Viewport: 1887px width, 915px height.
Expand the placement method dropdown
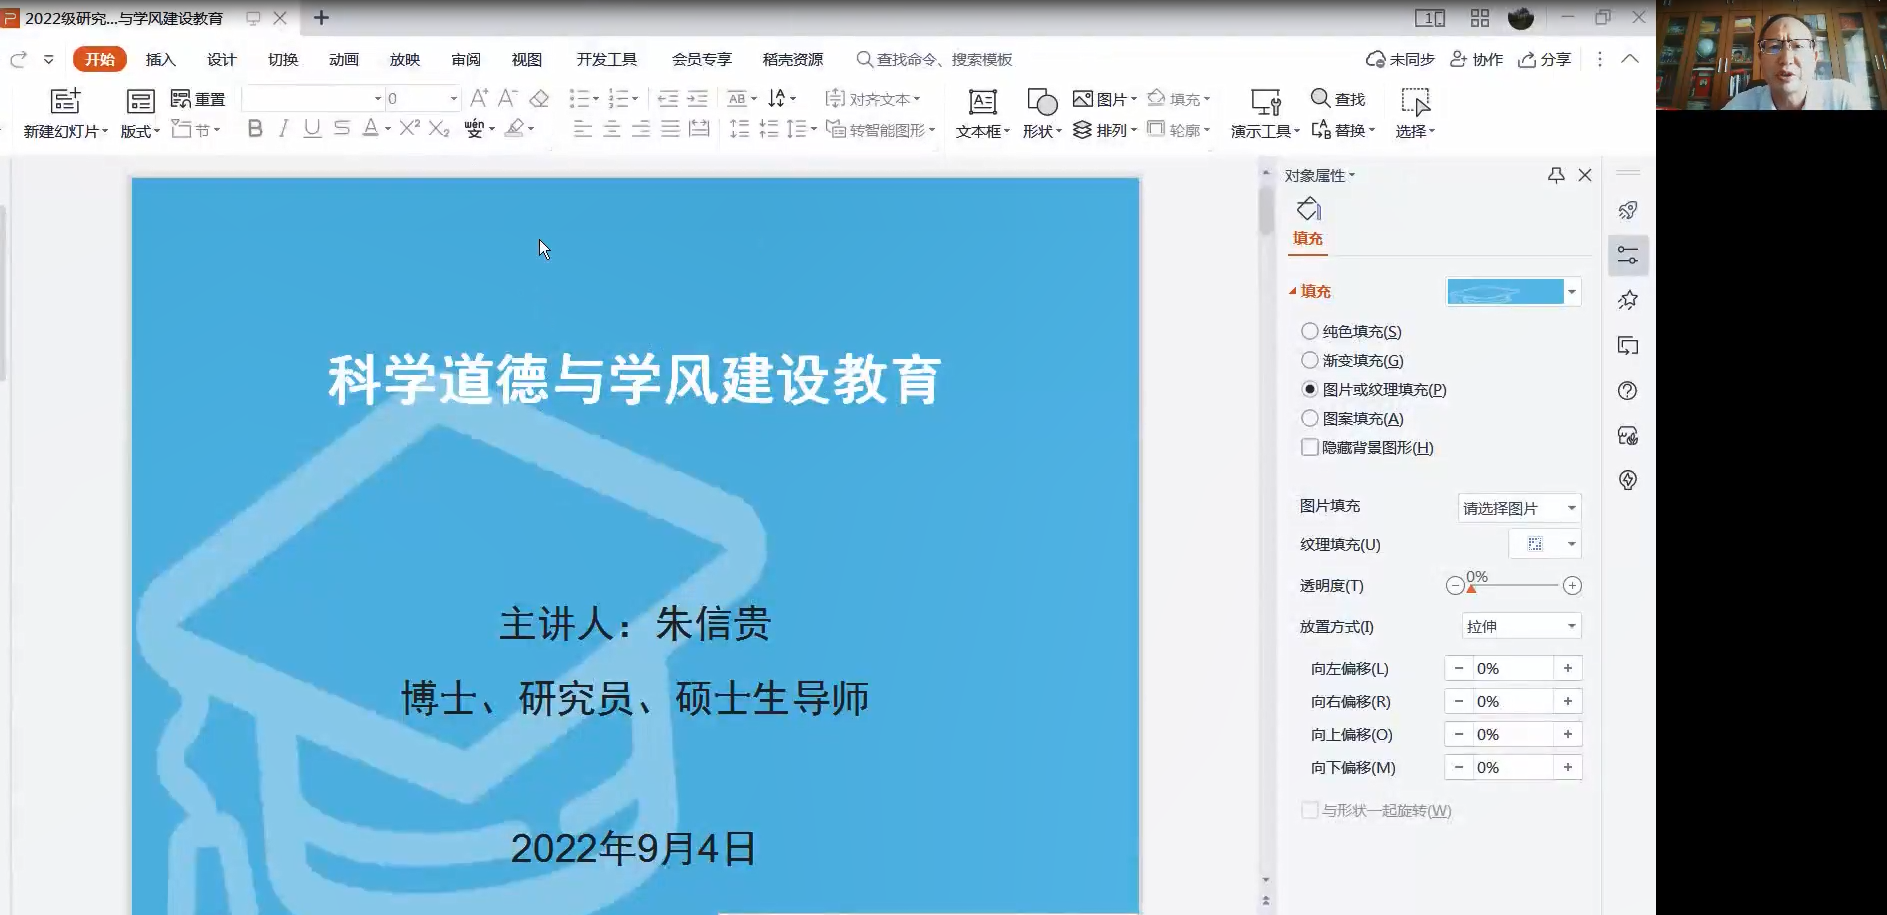[x=1520, y=626]
